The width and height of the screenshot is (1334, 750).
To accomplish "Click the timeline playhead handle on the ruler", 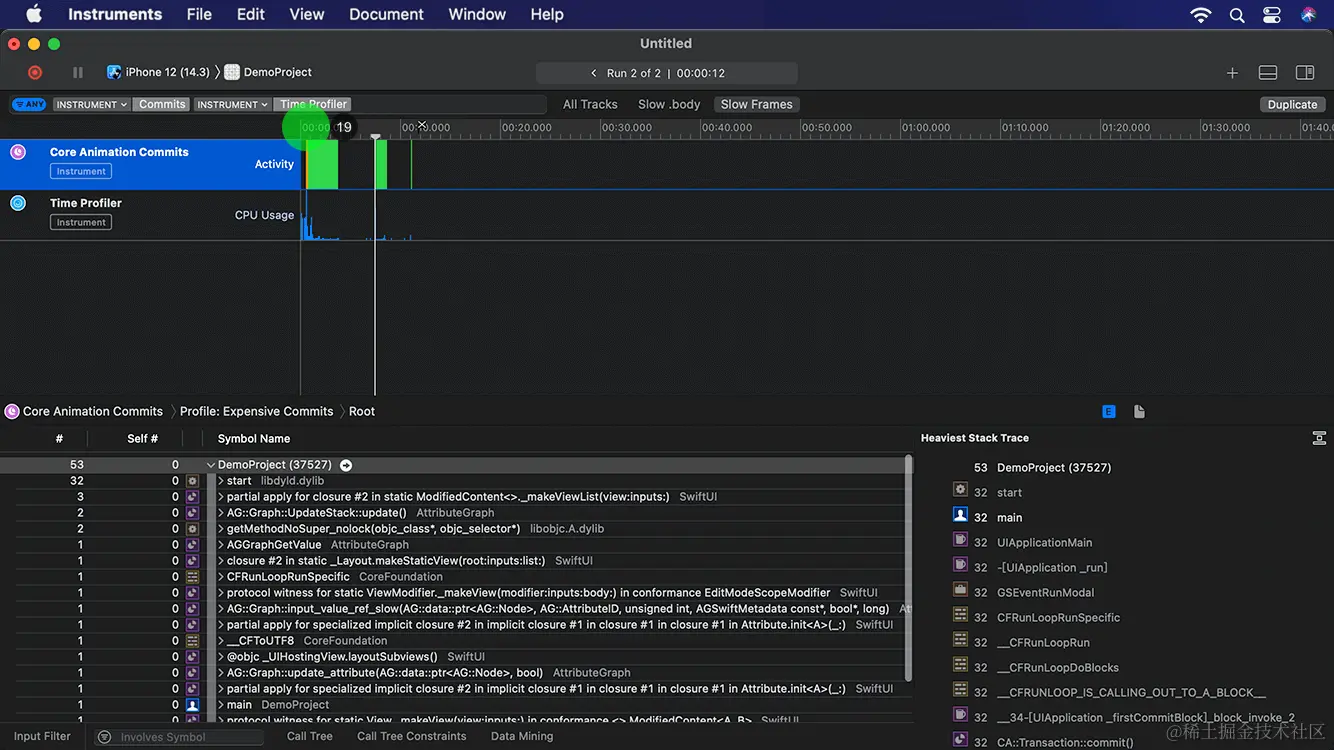I will pos(375,136).
